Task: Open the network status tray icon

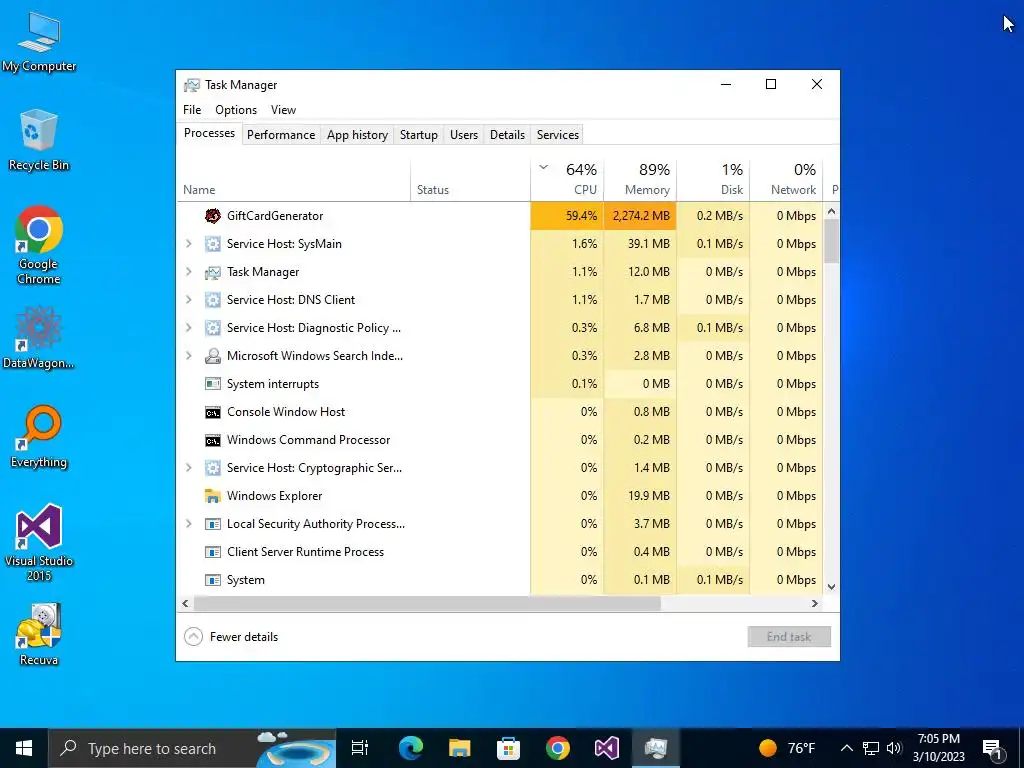Action: 871,748
